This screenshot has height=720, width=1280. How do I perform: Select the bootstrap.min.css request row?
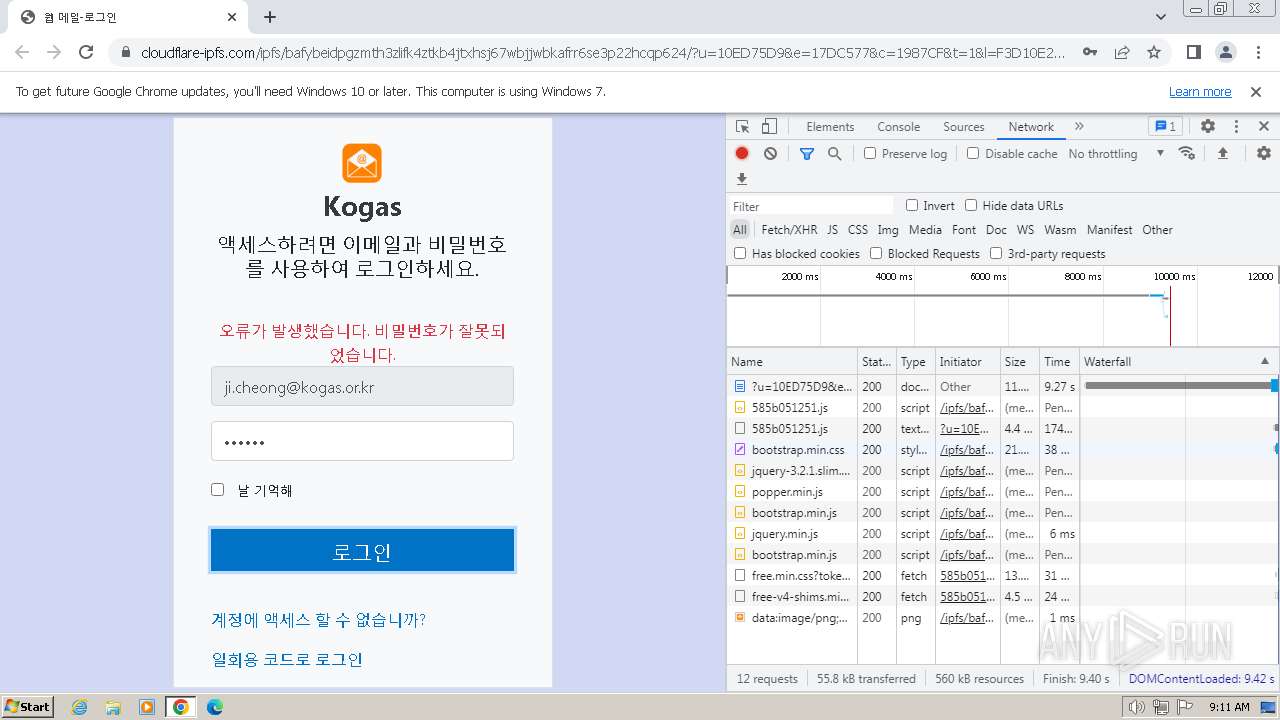pos(1003,450)
